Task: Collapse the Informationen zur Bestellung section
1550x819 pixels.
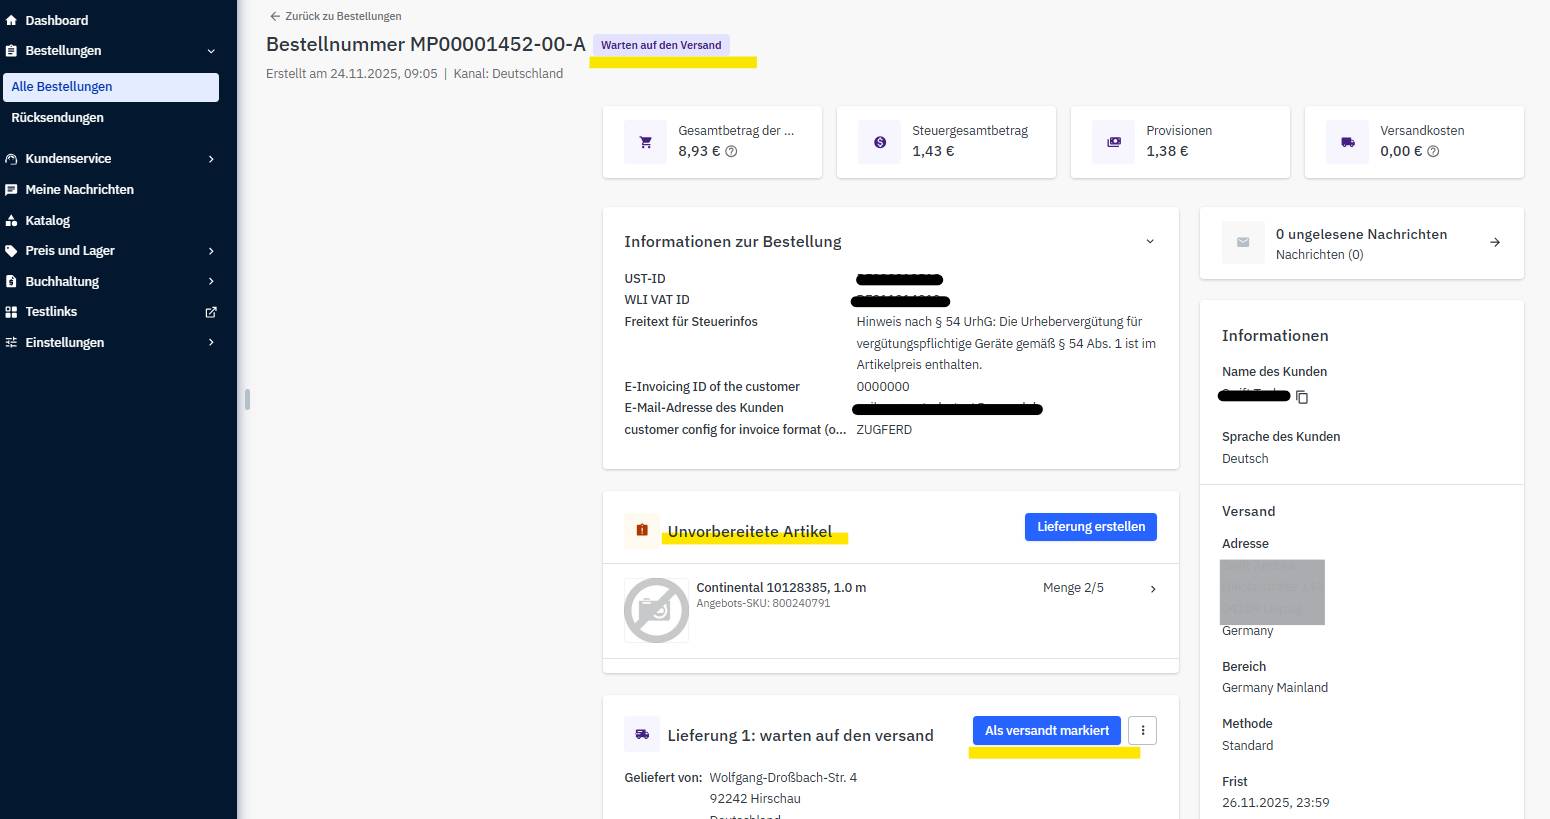Action: pos(1150,242)
